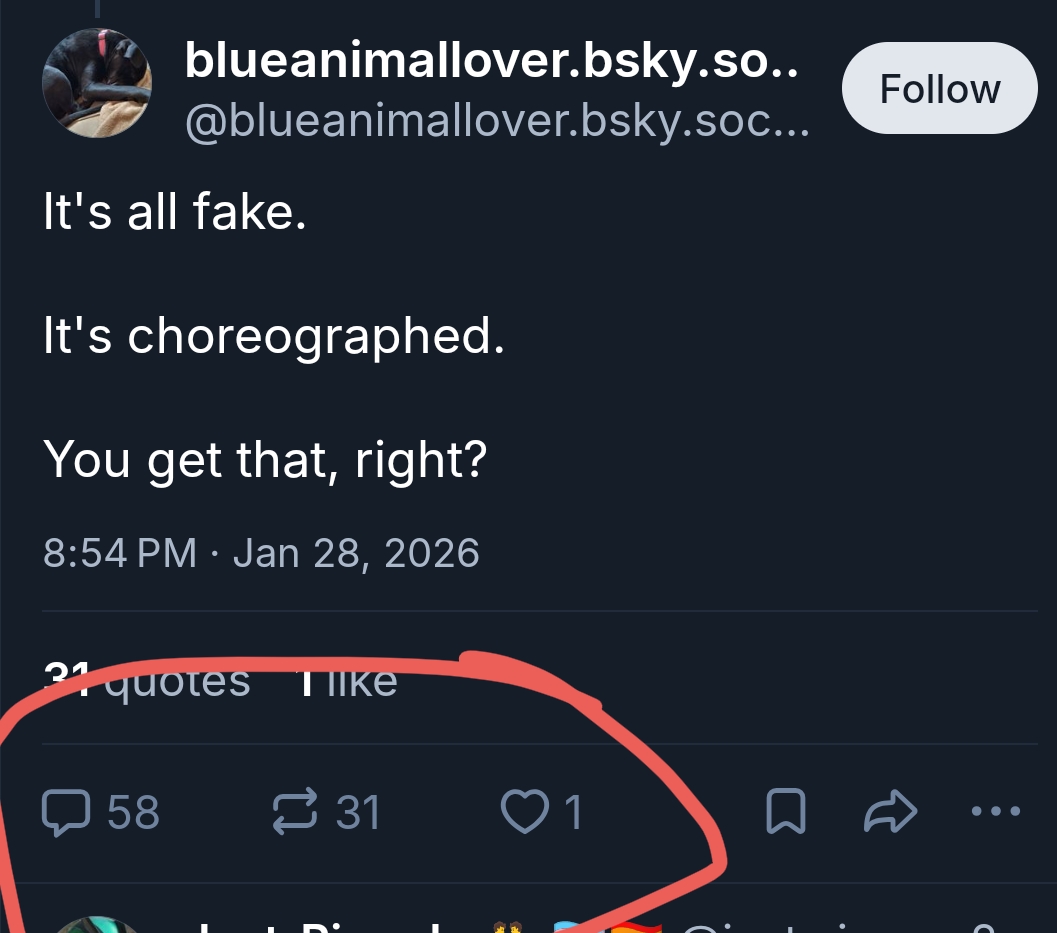Tap the @blueanimallover.bsky.soc... handle

[x=496, y=121]
